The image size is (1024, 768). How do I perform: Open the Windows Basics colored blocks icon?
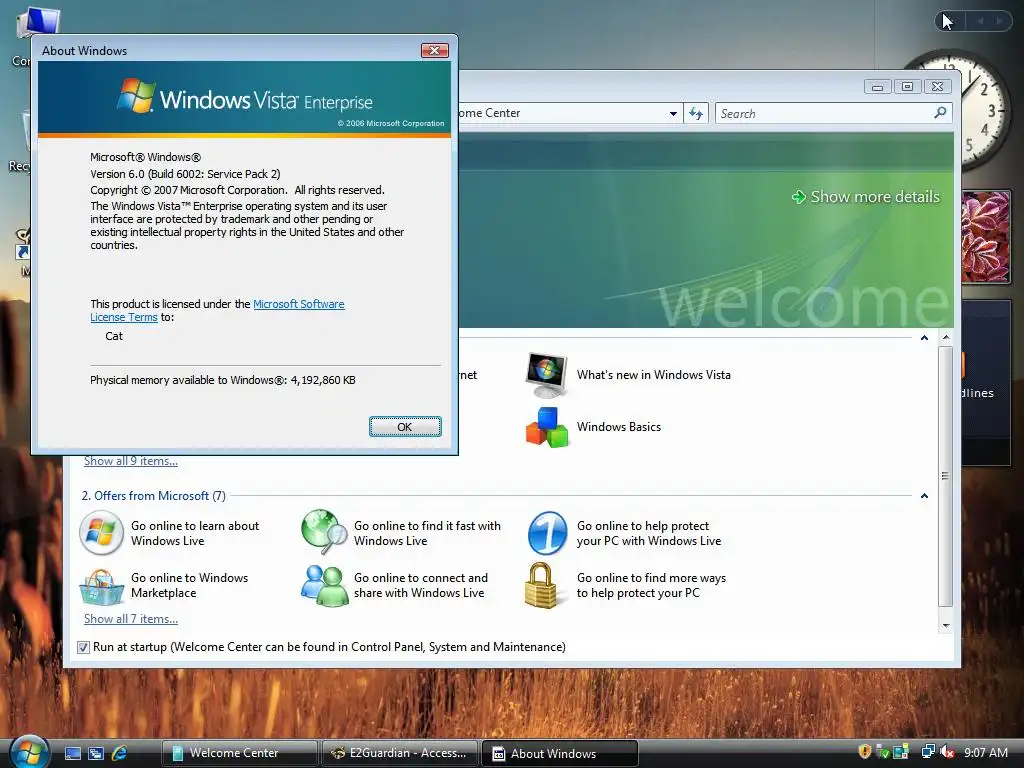point(547,427)
